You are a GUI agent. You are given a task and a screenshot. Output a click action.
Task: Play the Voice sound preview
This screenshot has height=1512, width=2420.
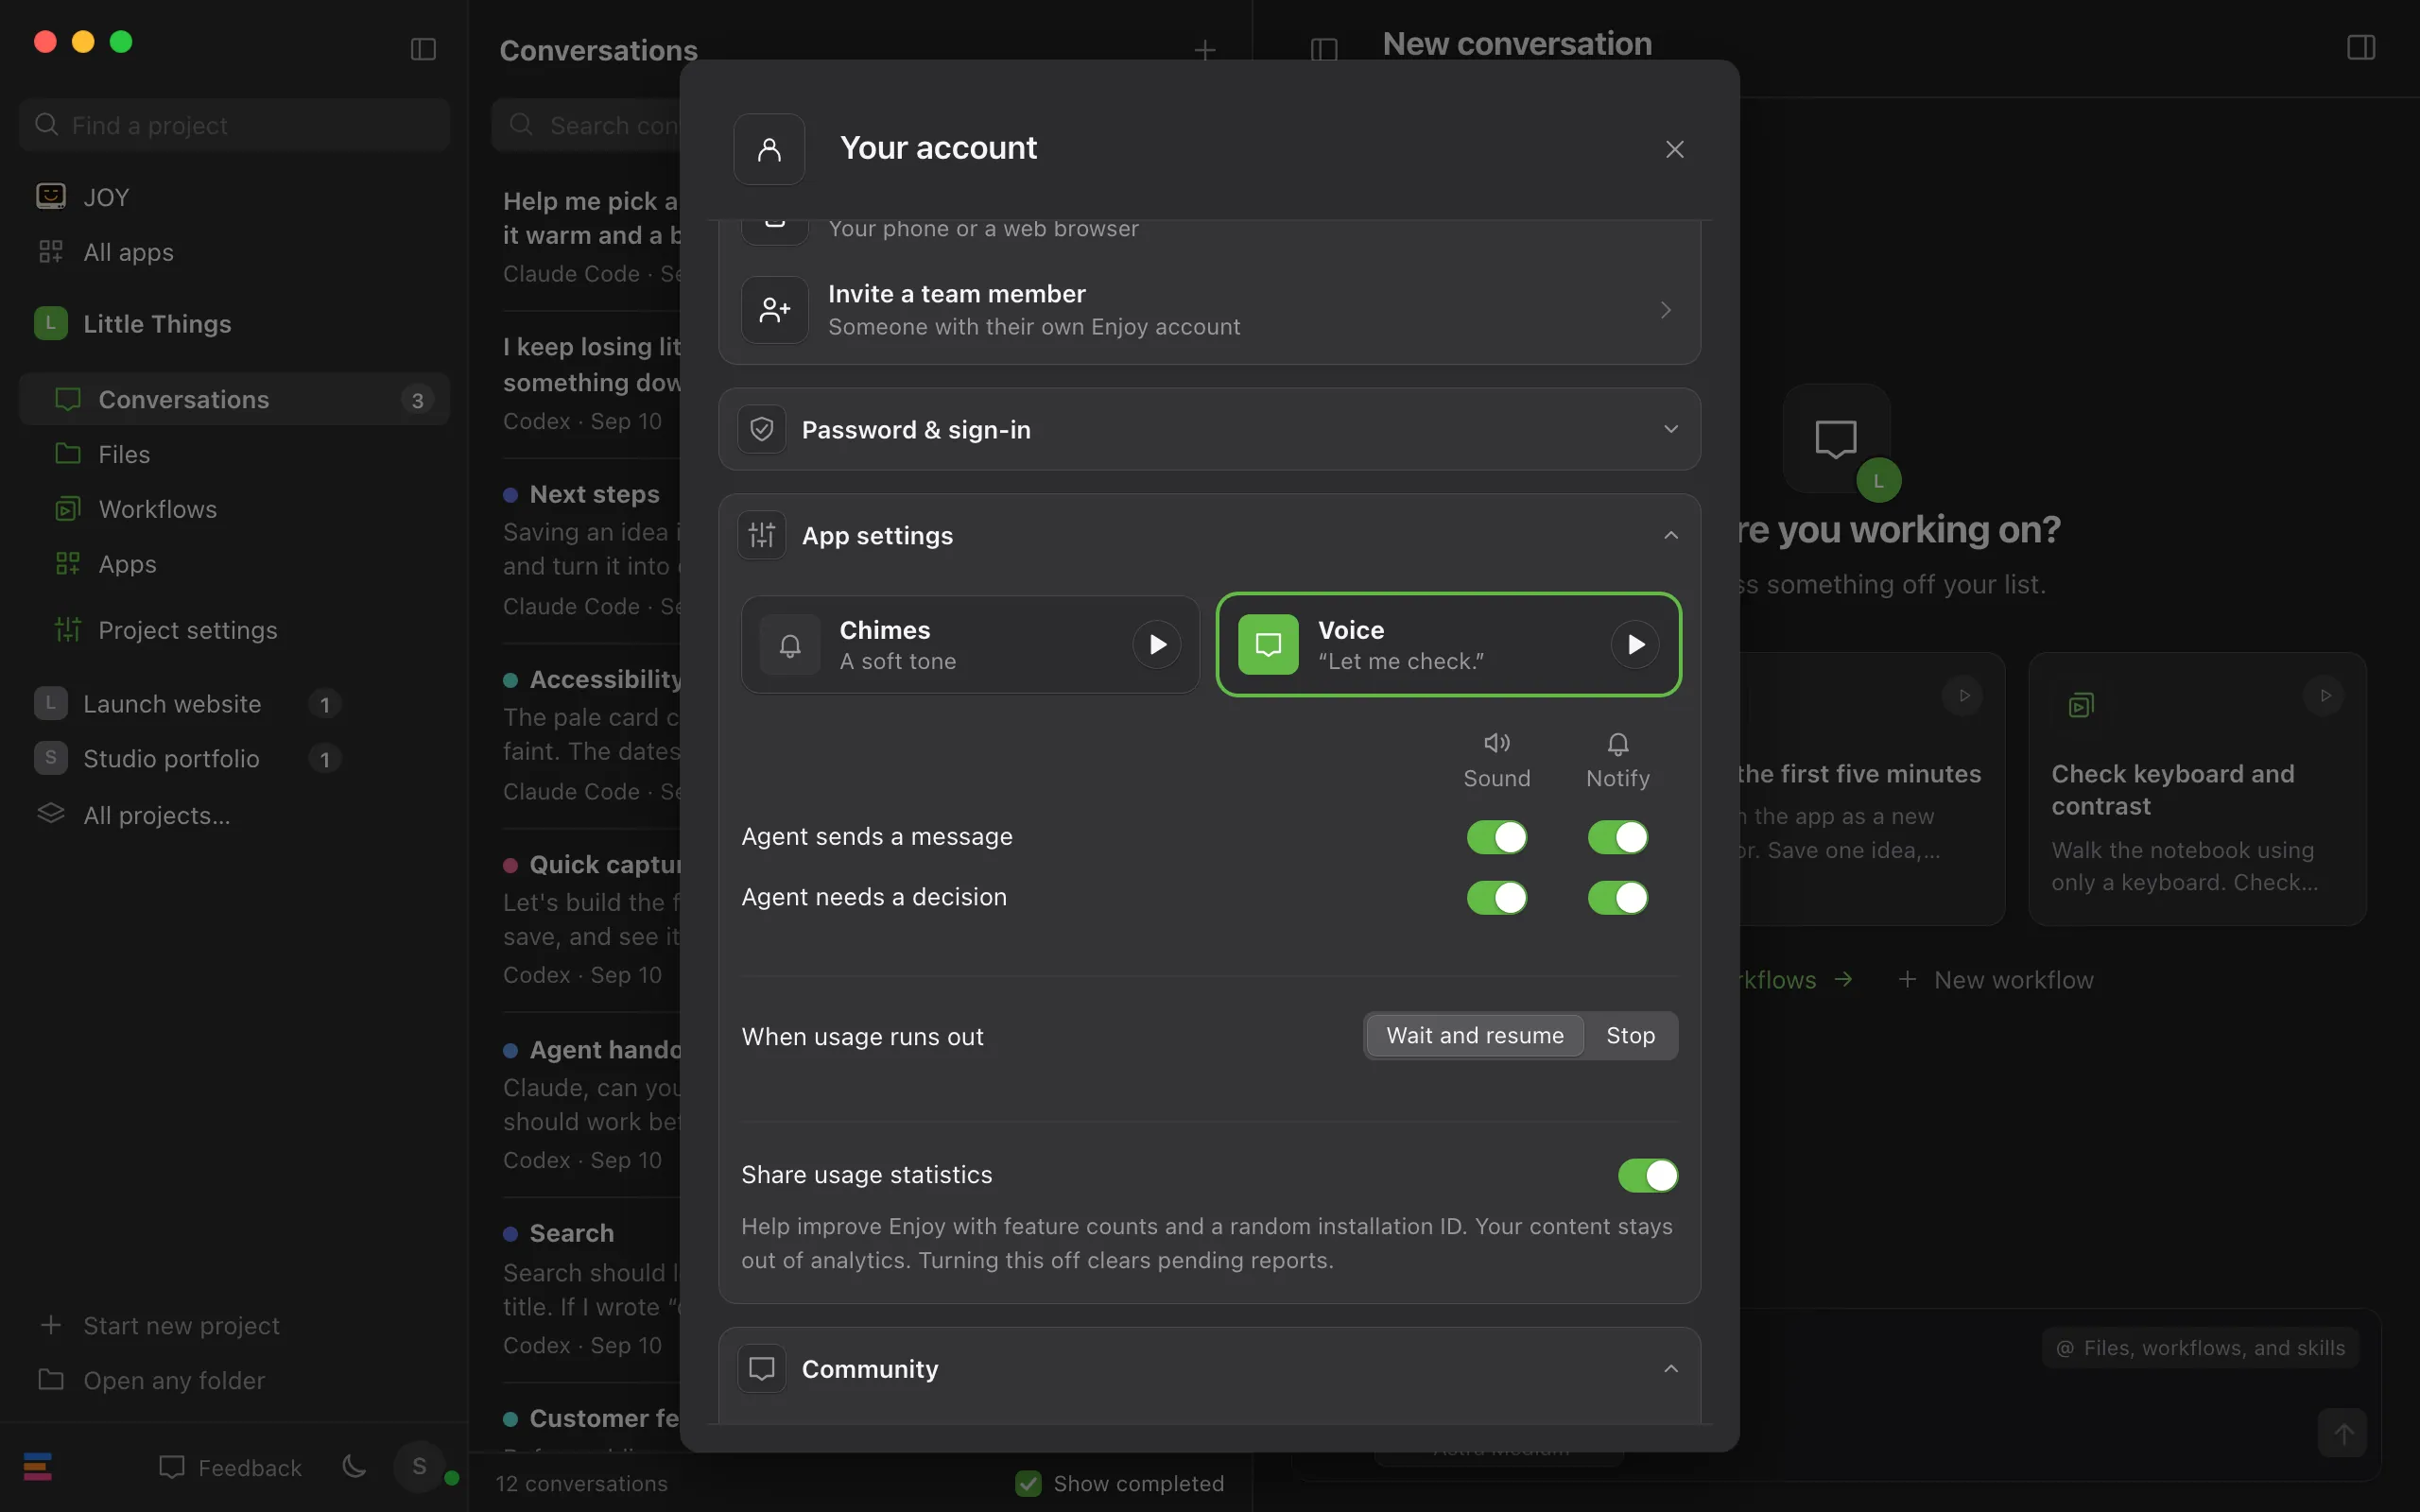(1635, 644)
